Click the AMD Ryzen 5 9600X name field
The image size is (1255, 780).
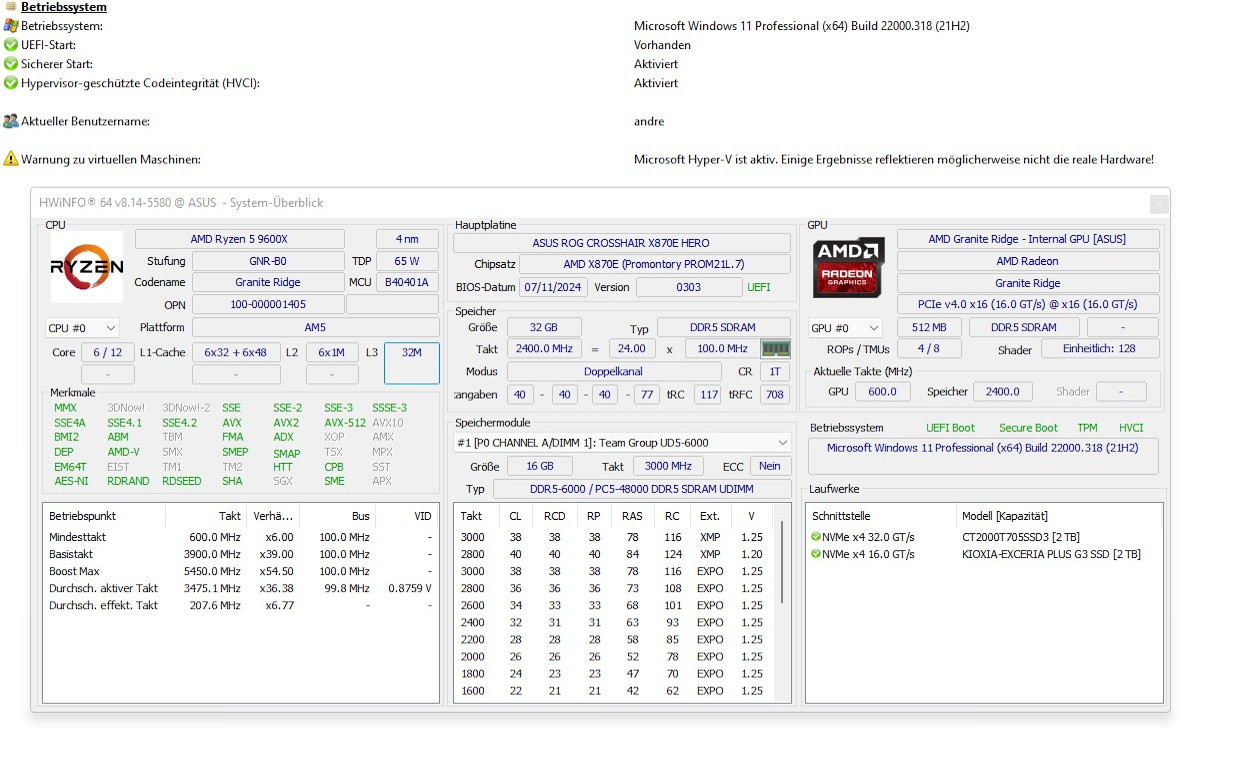(239, 239)
